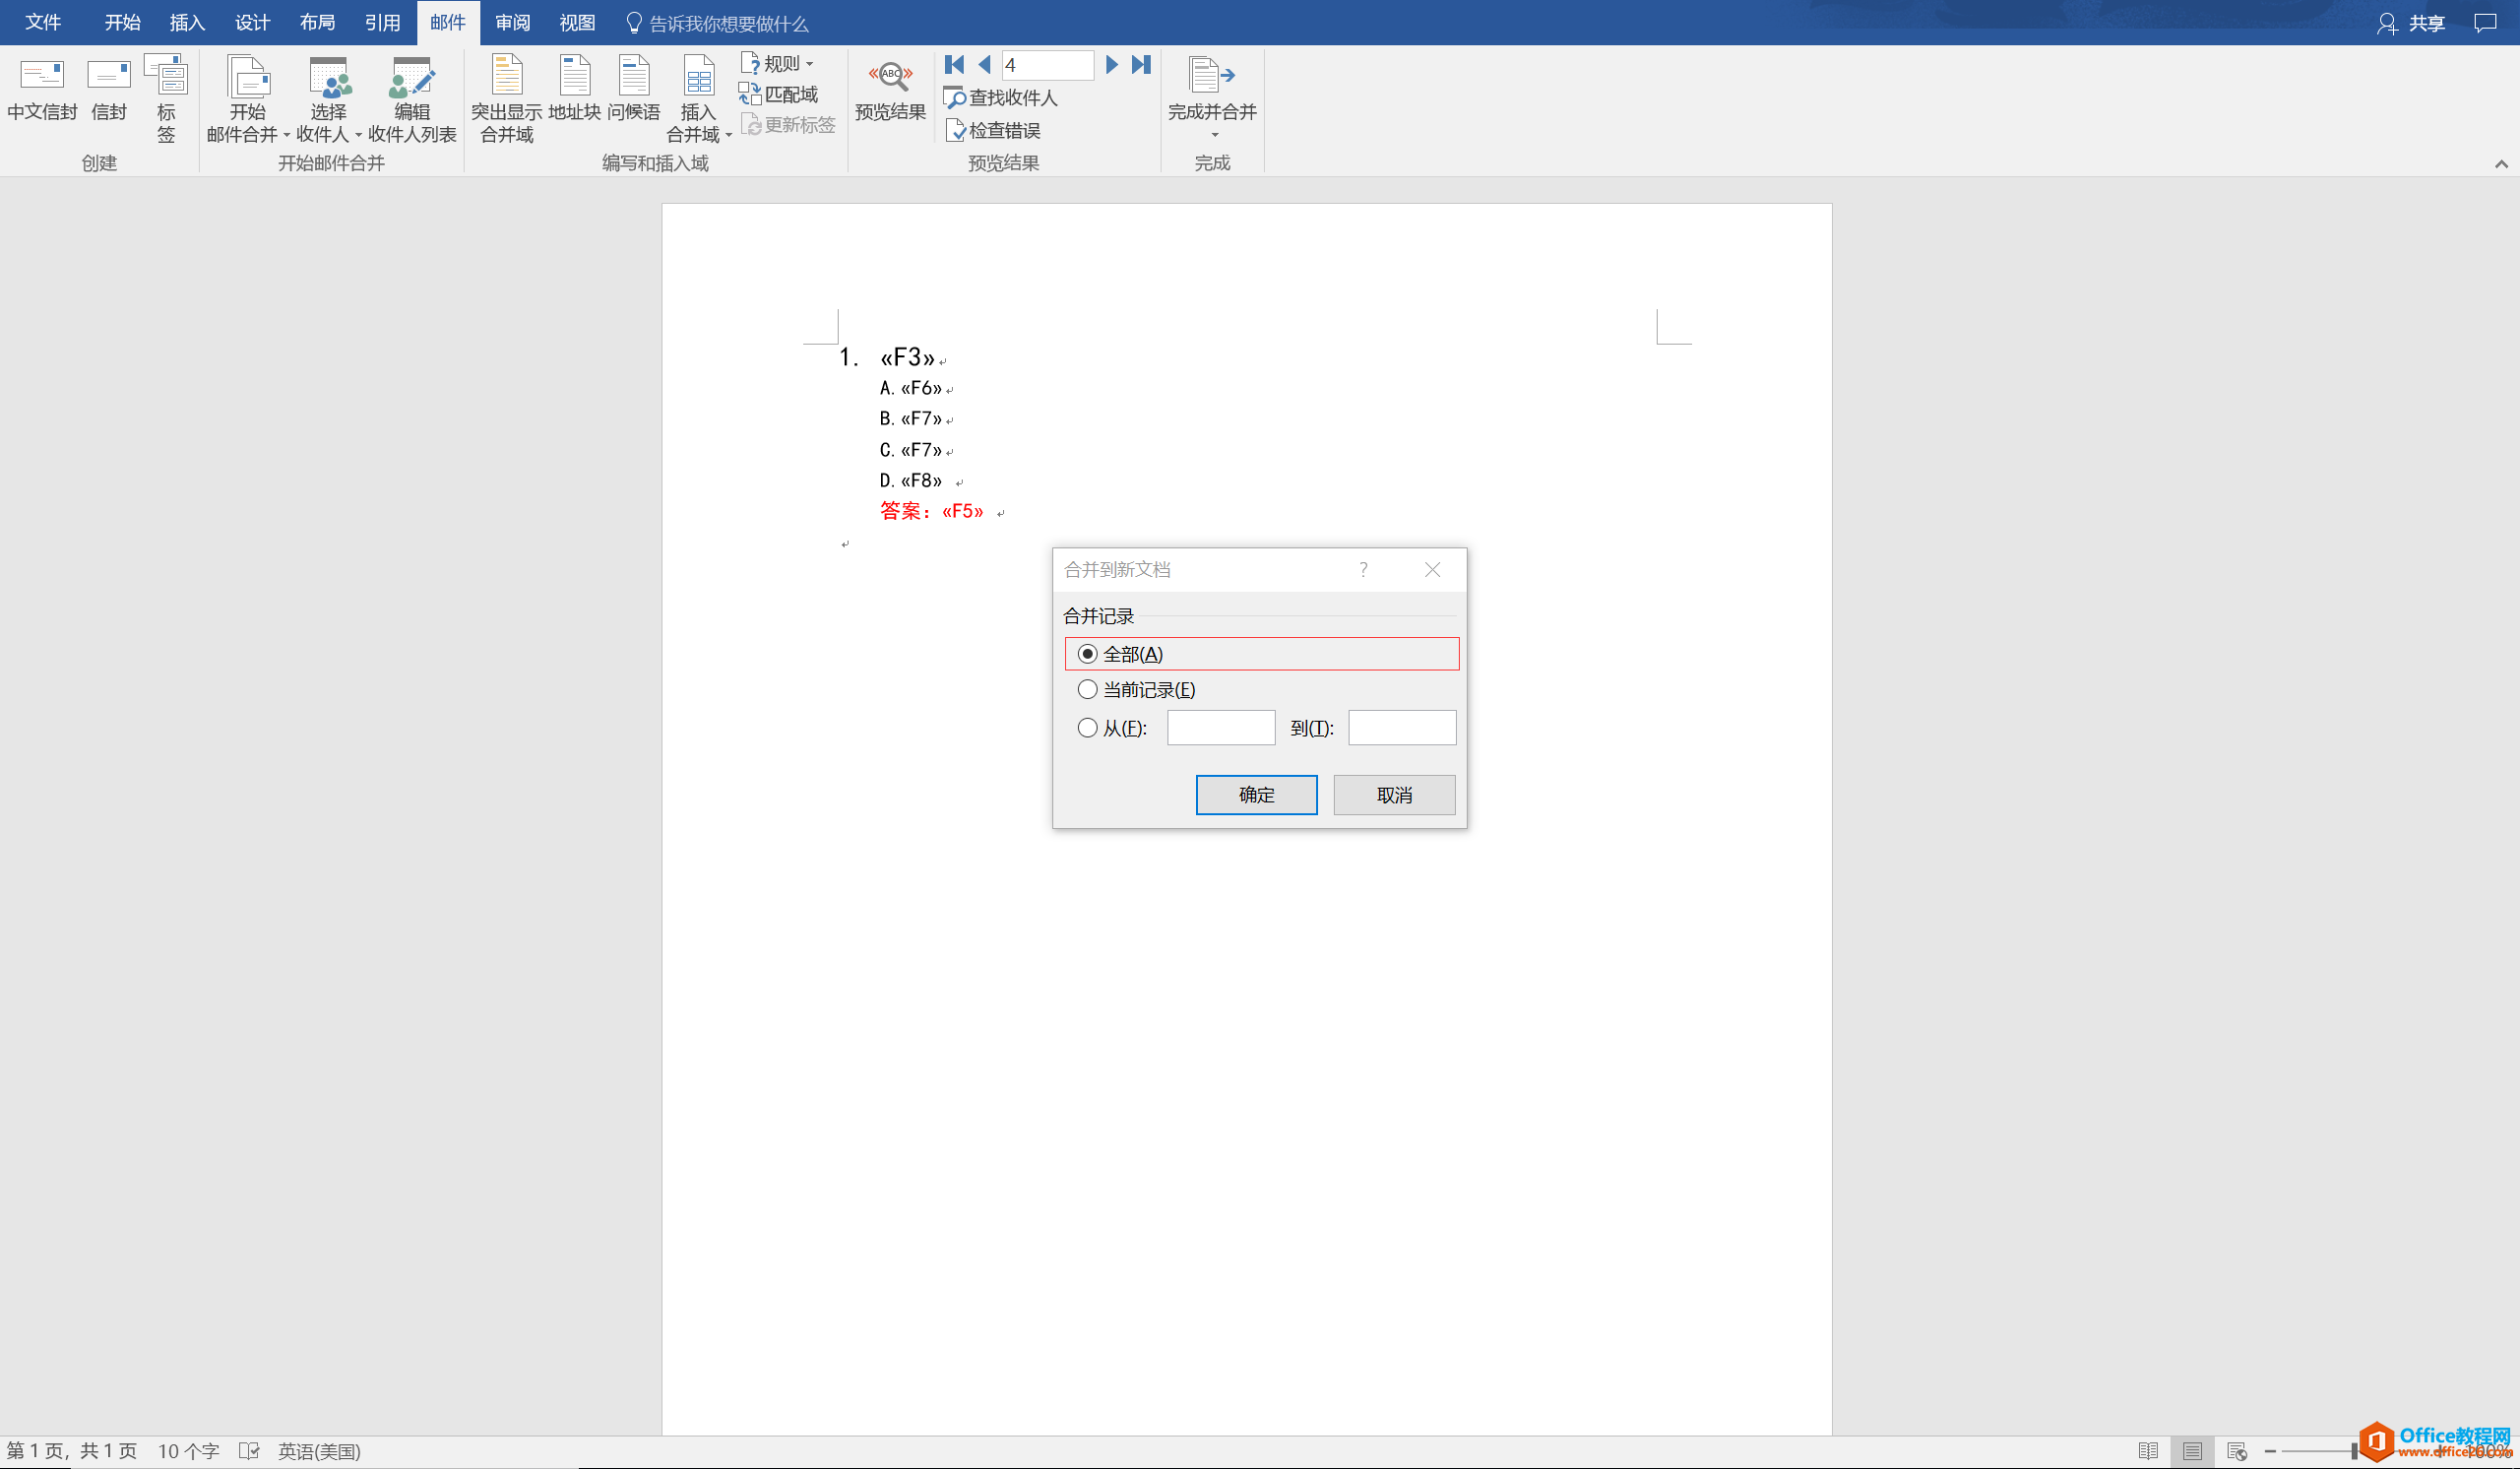Screen dimensions: 2520x1469
Task: Click the Cancel (取消) button
Action: point(1394,795)
